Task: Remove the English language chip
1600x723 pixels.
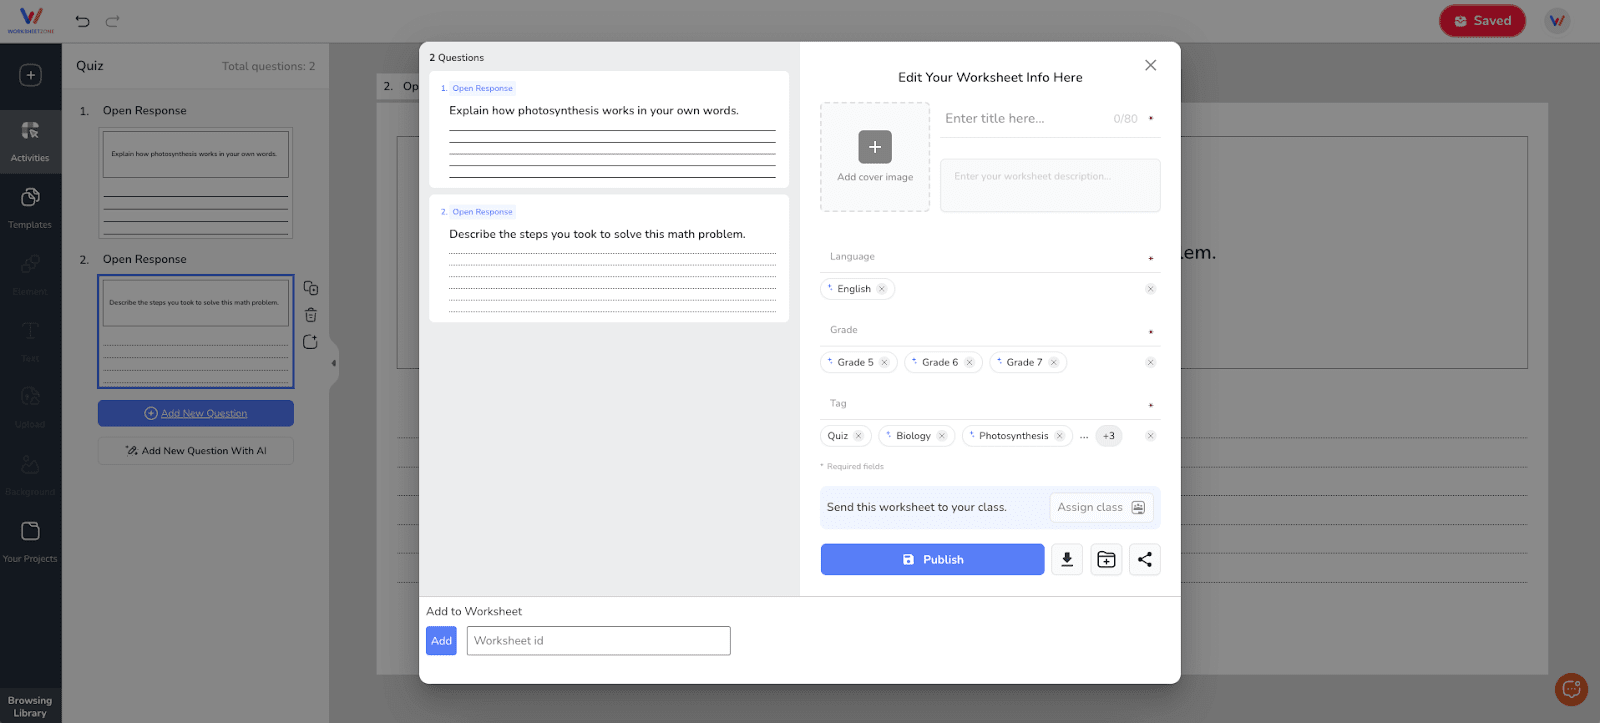Action: coord(882,289)
